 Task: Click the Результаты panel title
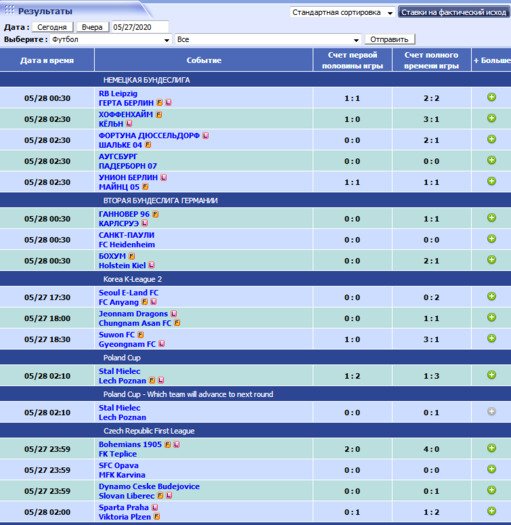pyautogui.click(x=45, y=11)
